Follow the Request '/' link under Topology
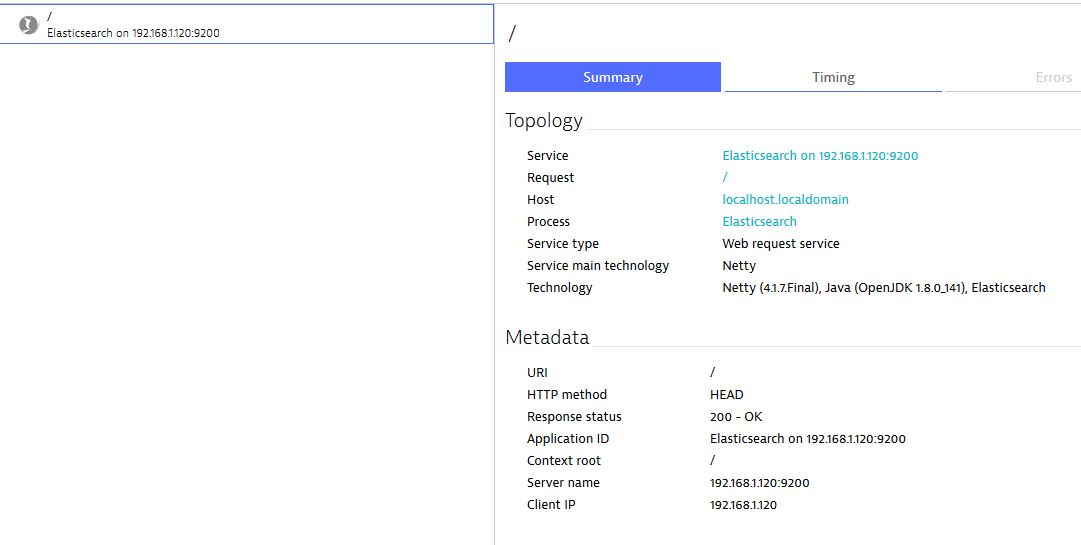The height and width of the screenshot is (545, 1081). [725, 178]
